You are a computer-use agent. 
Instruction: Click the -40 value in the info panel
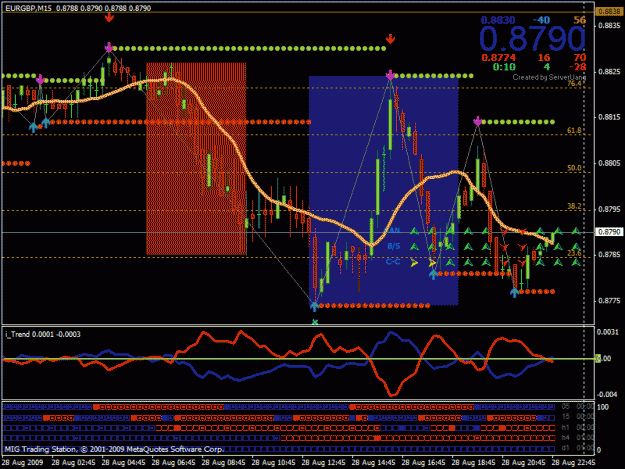click(541, 20)
